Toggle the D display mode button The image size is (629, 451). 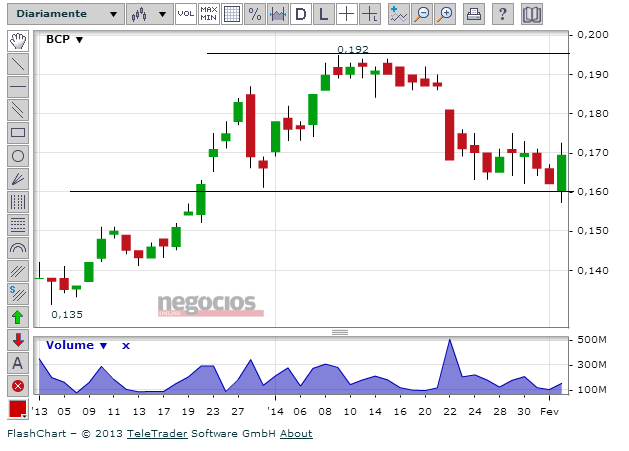click(x=301, y=14)
